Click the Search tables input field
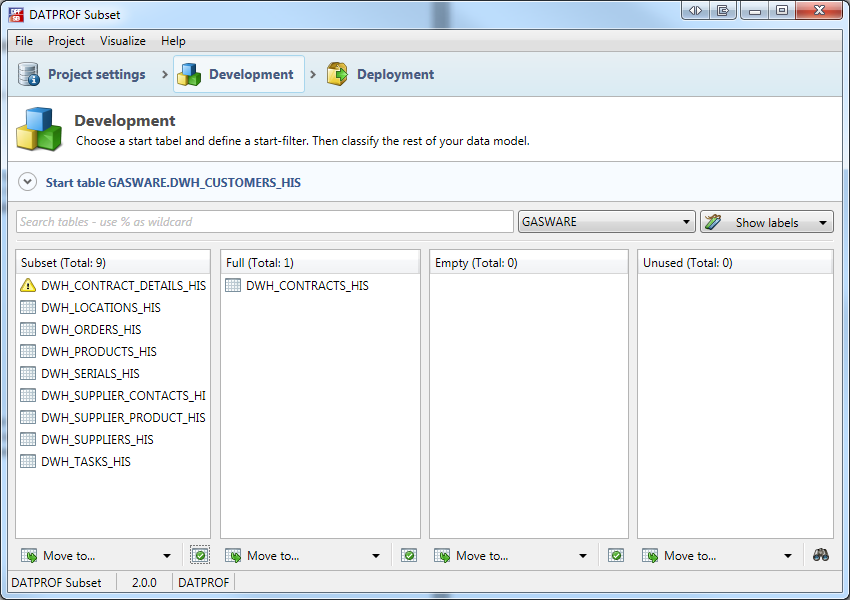850x600 pixels. [264, 222]
